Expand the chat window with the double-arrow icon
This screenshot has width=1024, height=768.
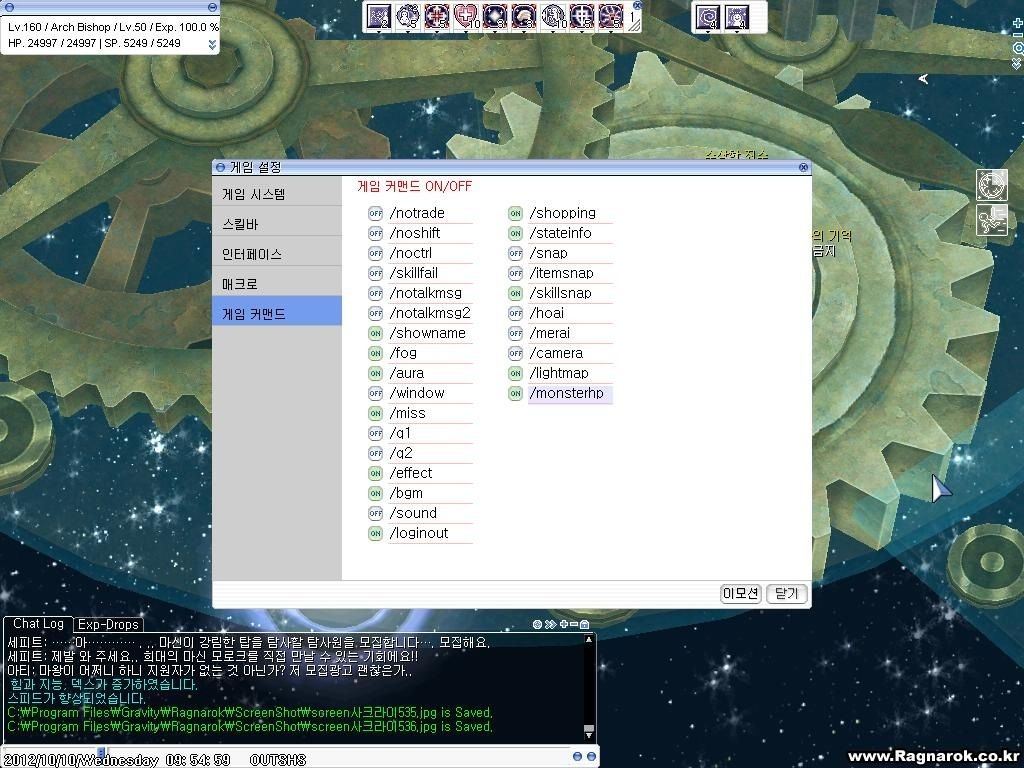pos(550,624)
